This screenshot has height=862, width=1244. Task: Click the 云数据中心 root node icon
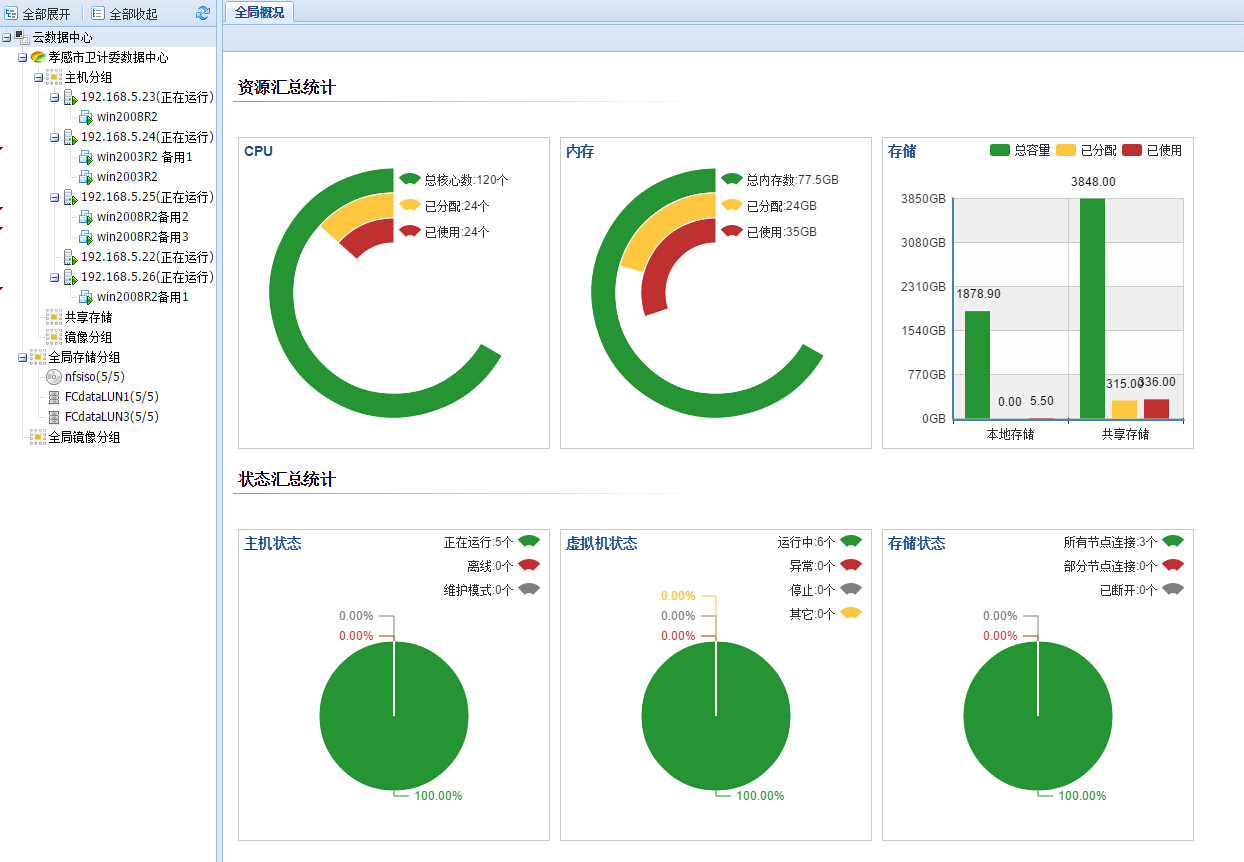point(22,37)
